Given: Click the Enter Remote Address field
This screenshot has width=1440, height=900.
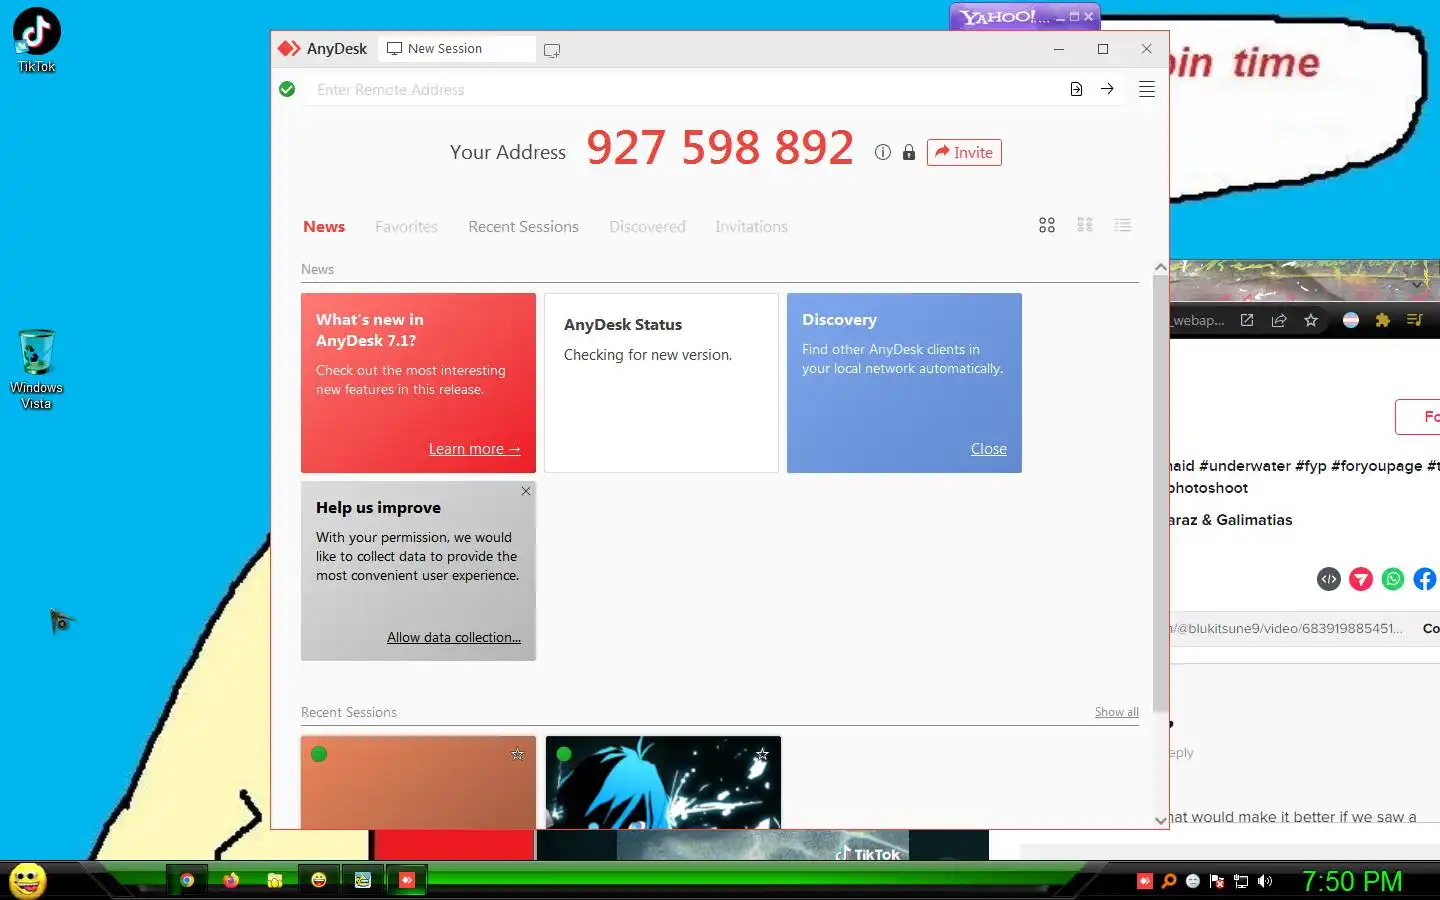Looking at the screenshot, I should (685, 89).
